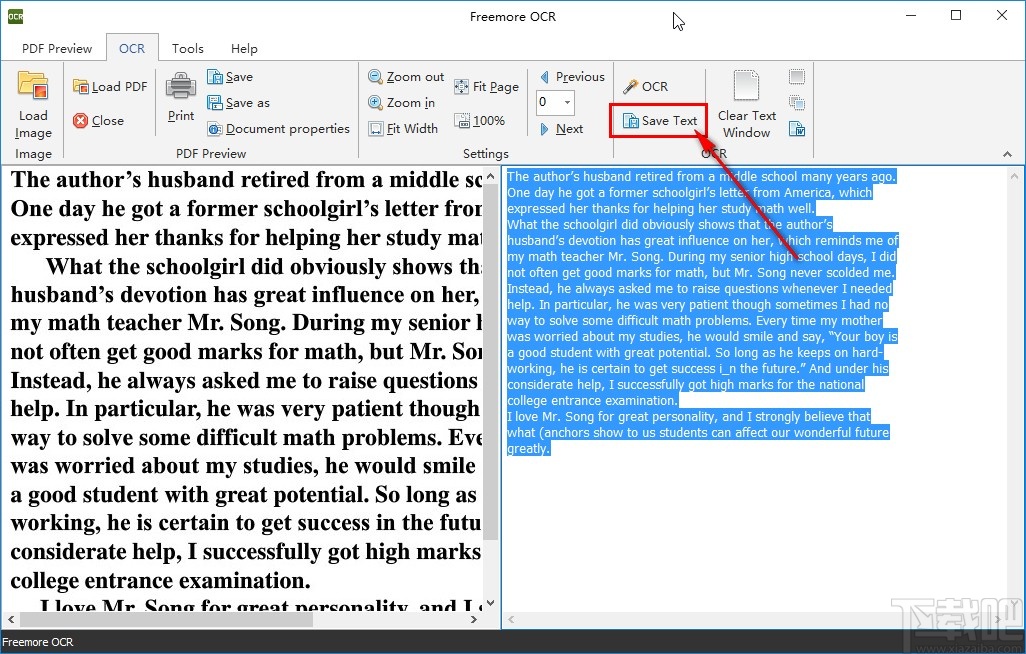This screenshot has height=654, width=1026.
Task: Go to the Next page
Action: [x=566, y=128]
